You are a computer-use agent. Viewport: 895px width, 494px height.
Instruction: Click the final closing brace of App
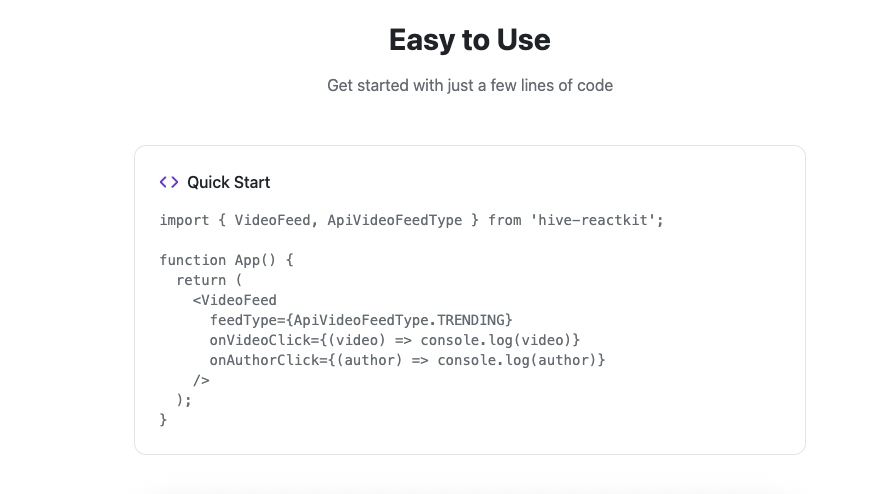164,420
